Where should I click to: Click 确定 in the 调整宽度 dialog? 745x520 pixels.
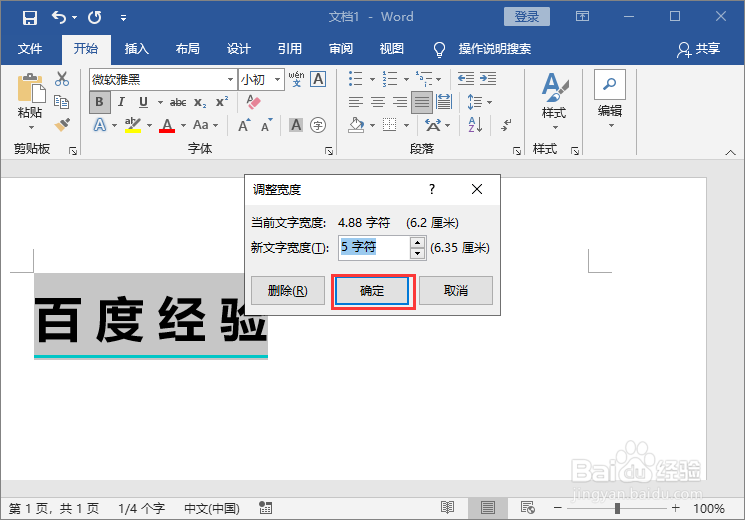[x=372, y=290]
